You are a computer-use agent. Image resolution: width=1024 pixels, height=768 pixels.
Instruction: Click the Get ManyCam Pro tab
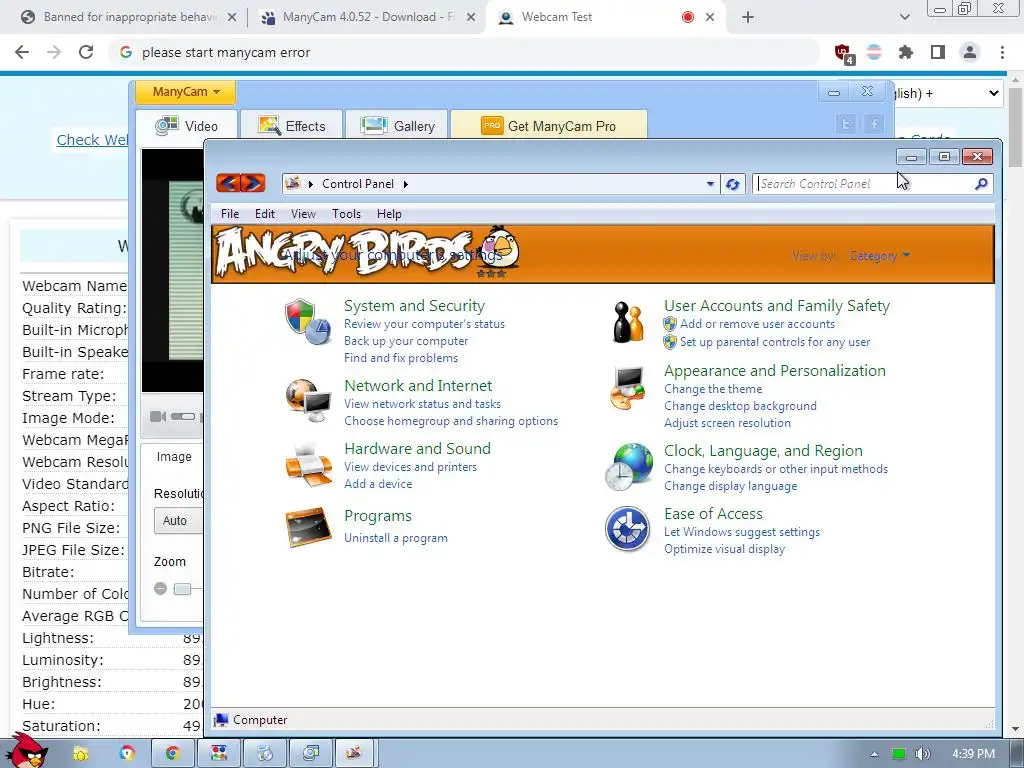pos(549,125)
